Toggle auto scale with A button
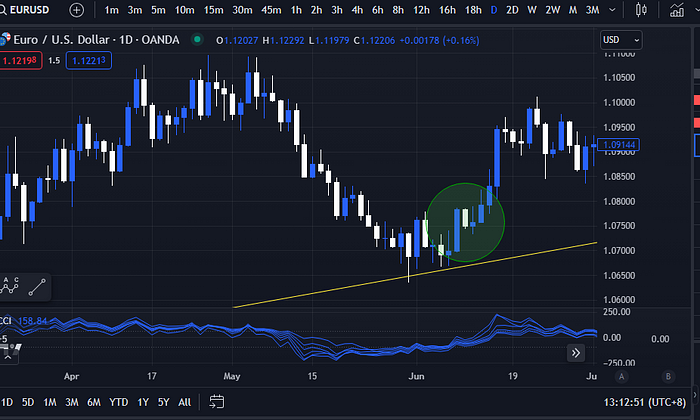Viewport: 700px width, 420px height. click(621, 376)
